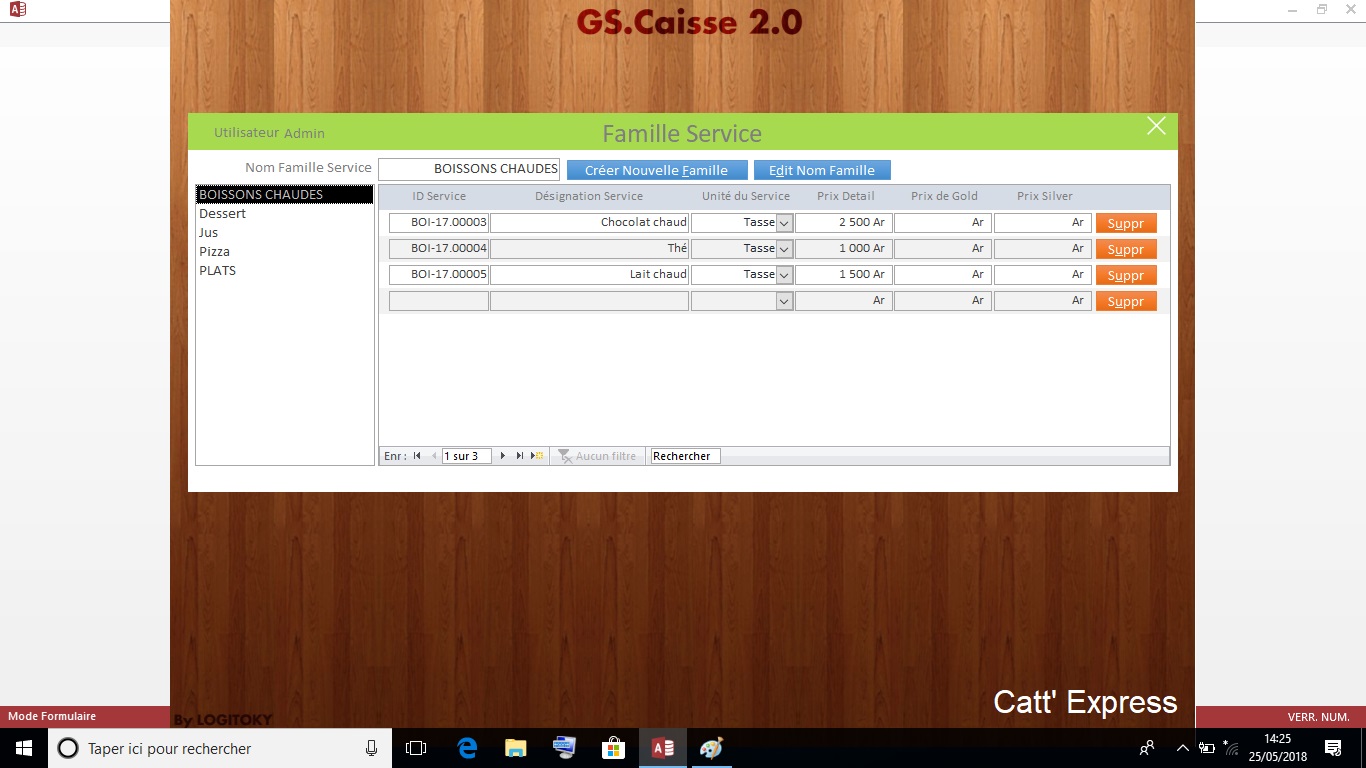Go to the first record in navigator
Viewport: 1366px width, 768px height.
pos(417,456)
